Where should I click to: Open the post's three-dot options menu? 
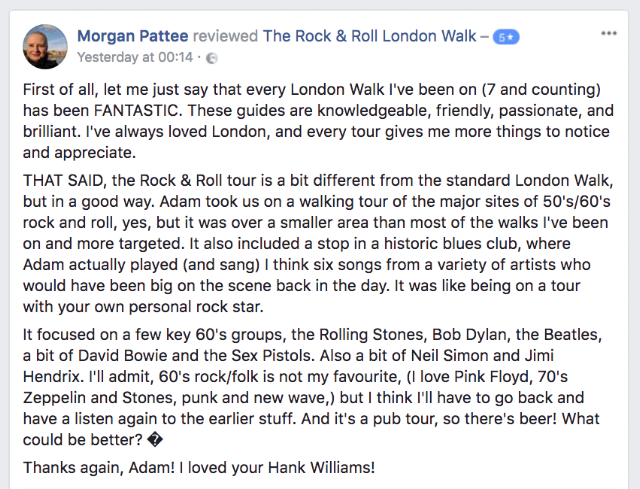point(609,33)
